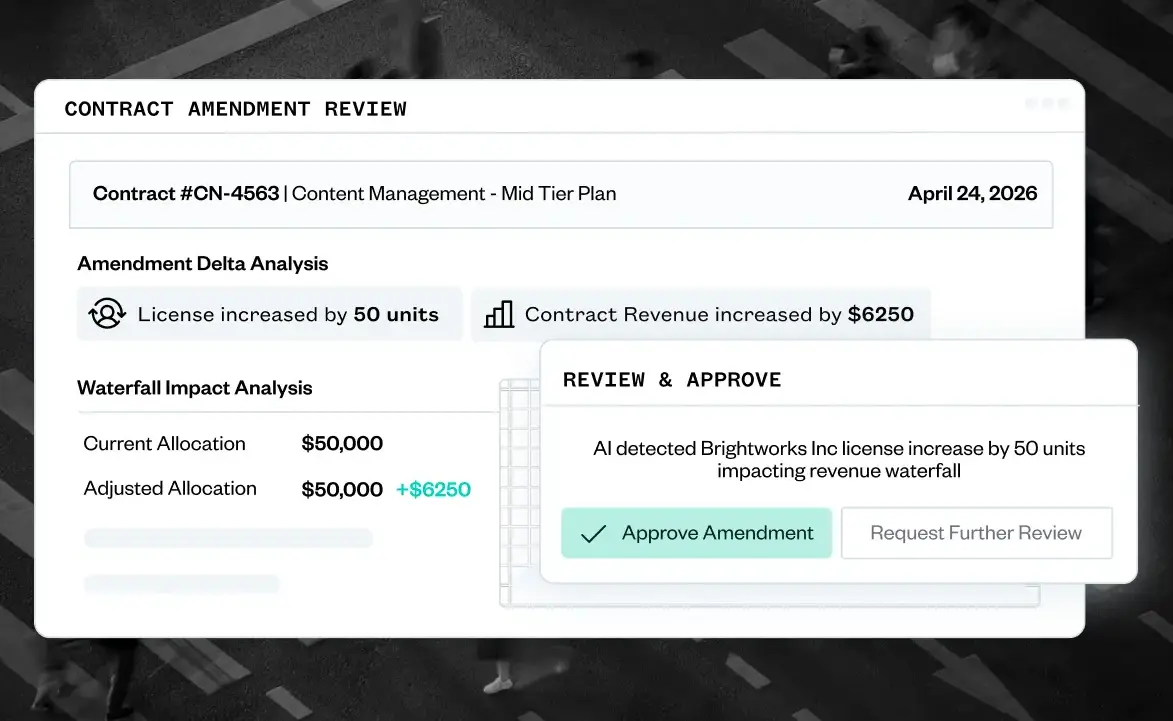The height and width of the screenshot is (721, 1173).
Task: Click the license user-refresh icon
Action: pyautogui.click(x=108, y=314)
